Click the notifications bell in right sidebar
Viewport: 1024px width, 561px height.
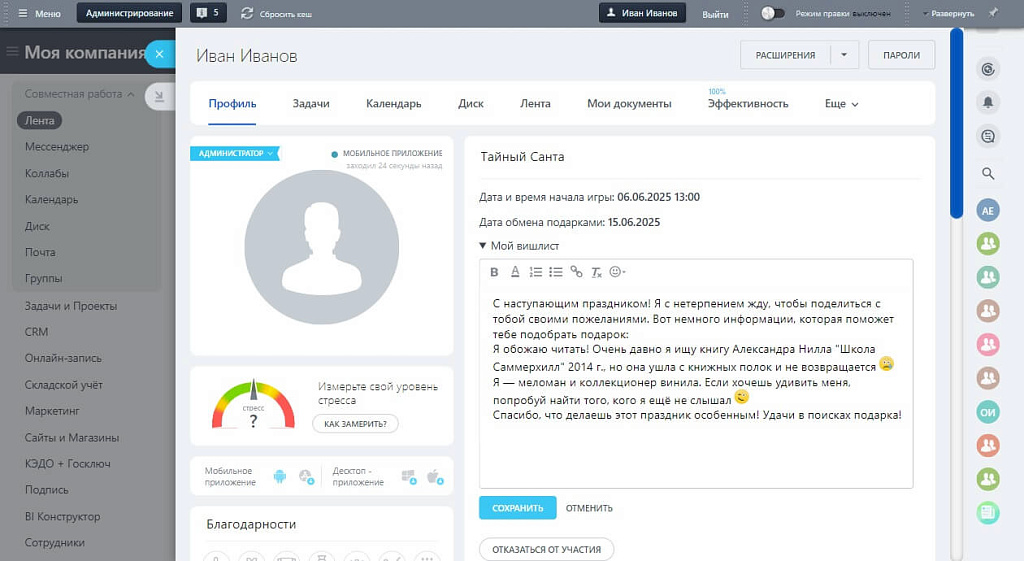pyautogui.click(x=988, y=102)
